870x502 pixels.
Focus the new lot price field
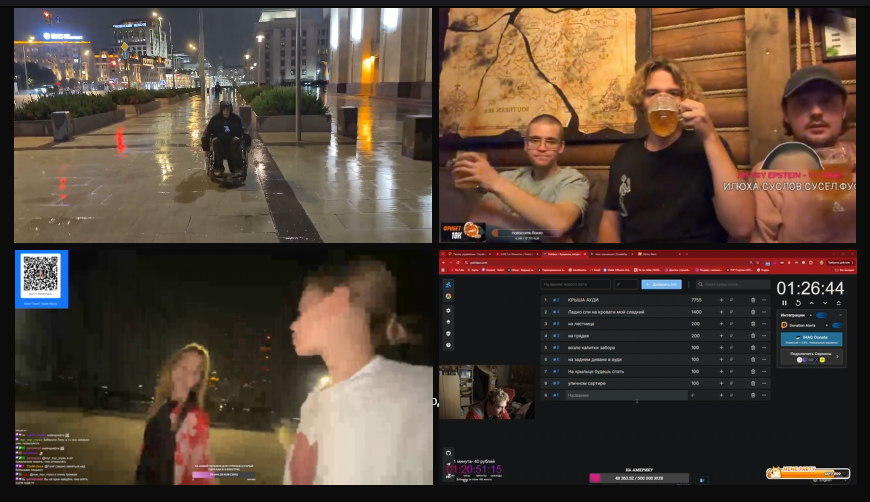coord(626,285)
